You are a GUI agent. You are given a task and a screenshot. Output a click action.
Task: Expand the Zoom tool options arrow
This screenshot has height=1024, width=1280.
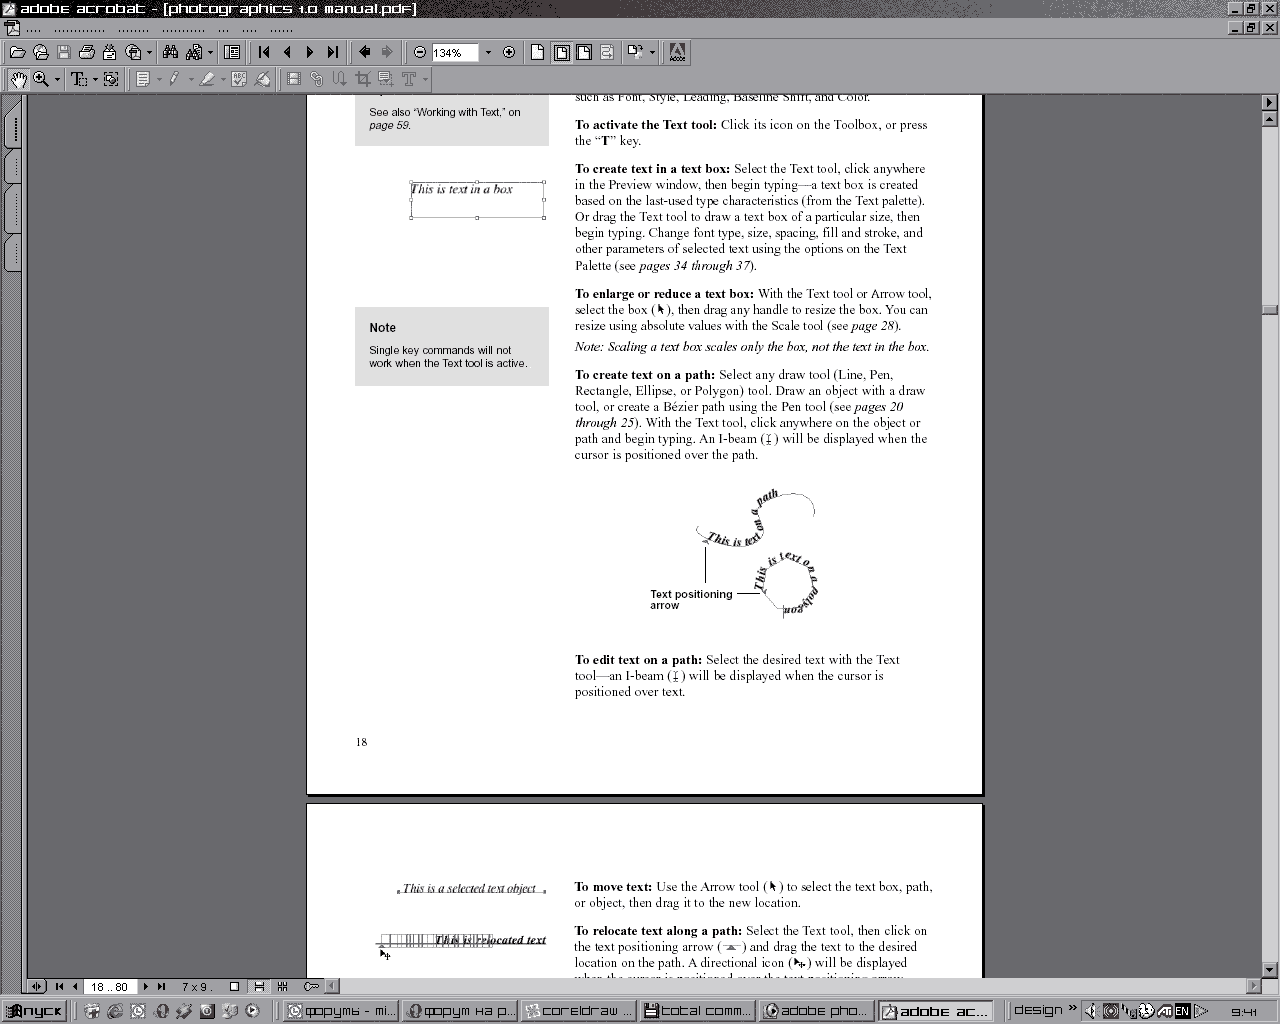(57, 79)
